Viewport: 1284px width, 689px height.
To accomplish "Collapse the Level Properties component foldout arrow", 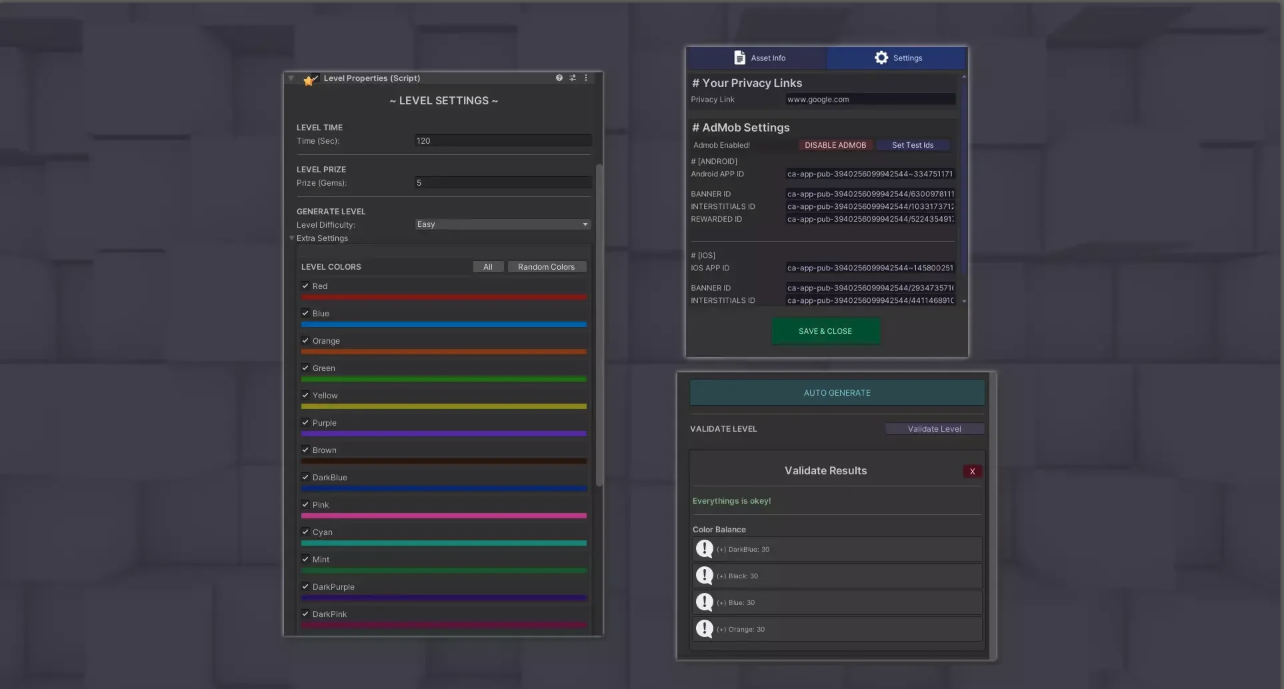I will click(292, 78).
